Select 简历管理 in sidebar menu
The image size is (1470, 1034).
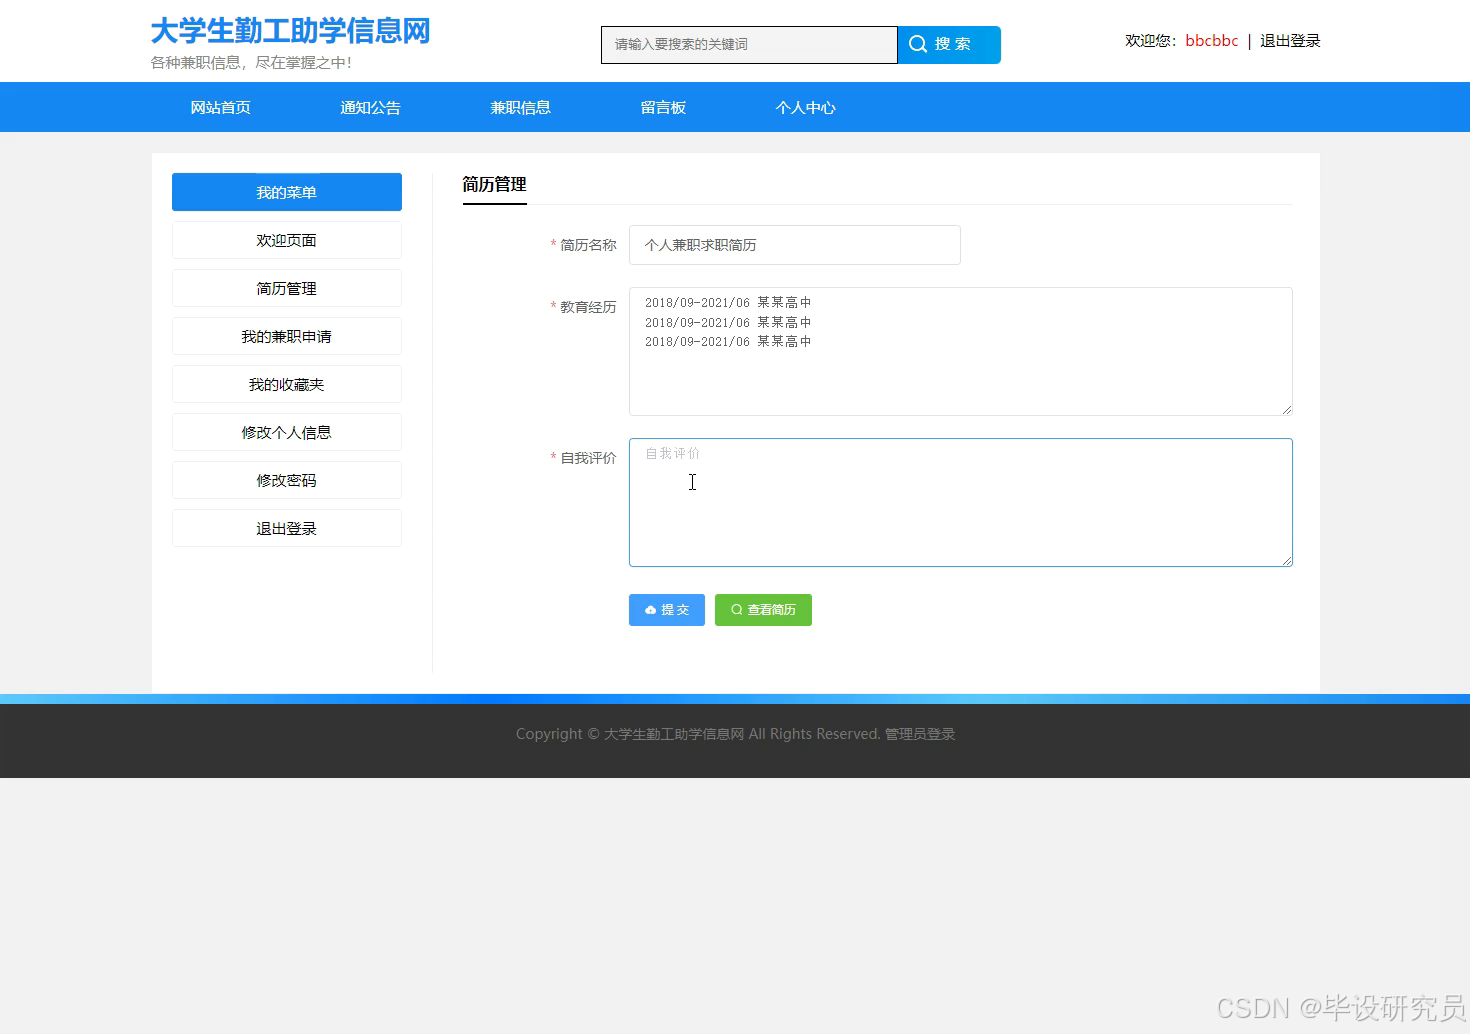pos(287,288)
